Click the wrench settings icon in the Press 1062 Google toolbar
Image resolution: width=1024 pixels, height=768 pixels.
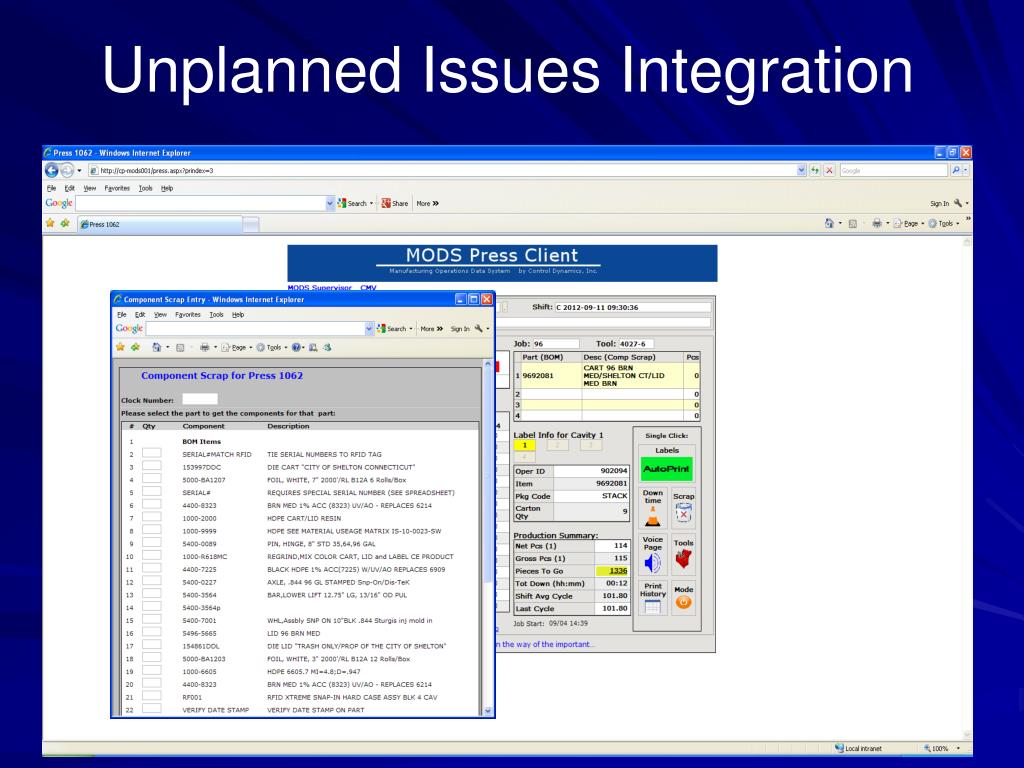[x=958, y=204]
